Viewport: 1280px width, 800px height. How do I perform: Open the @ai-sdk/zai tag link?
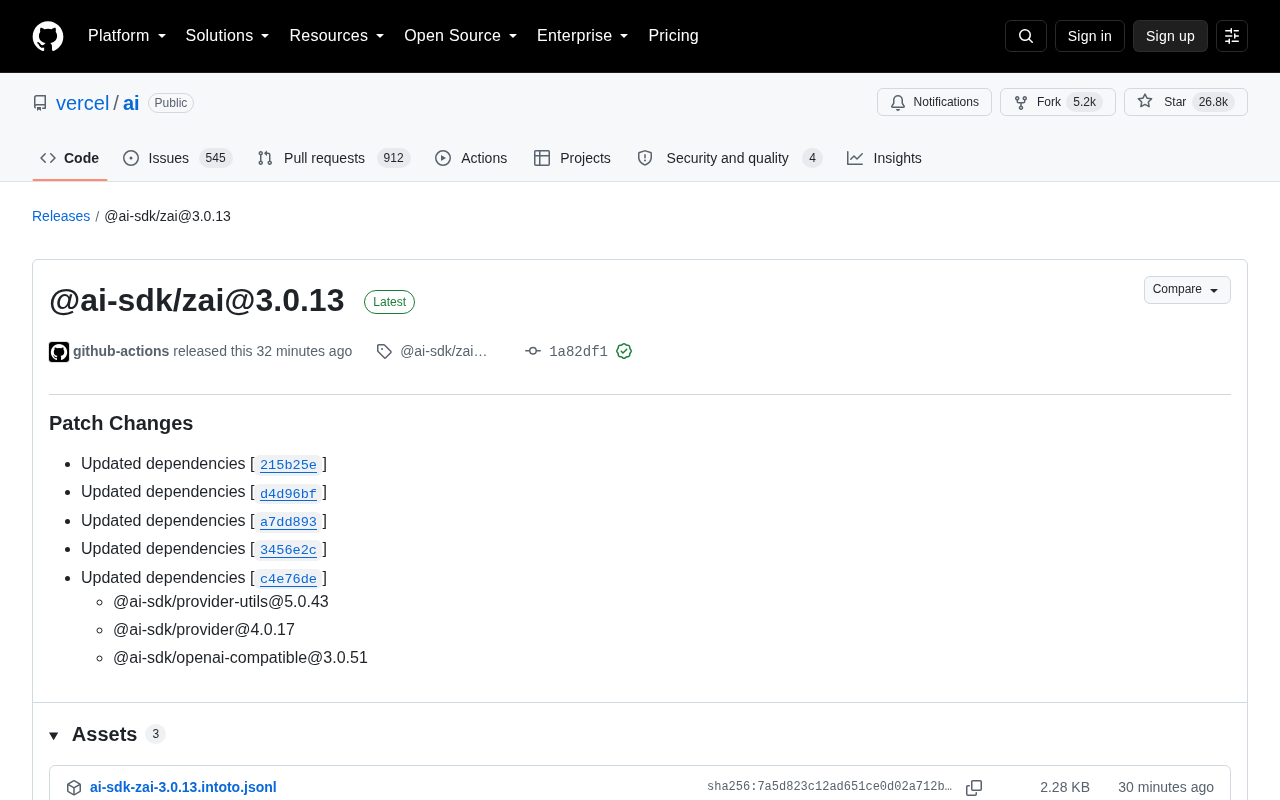[x=444, y=351]
